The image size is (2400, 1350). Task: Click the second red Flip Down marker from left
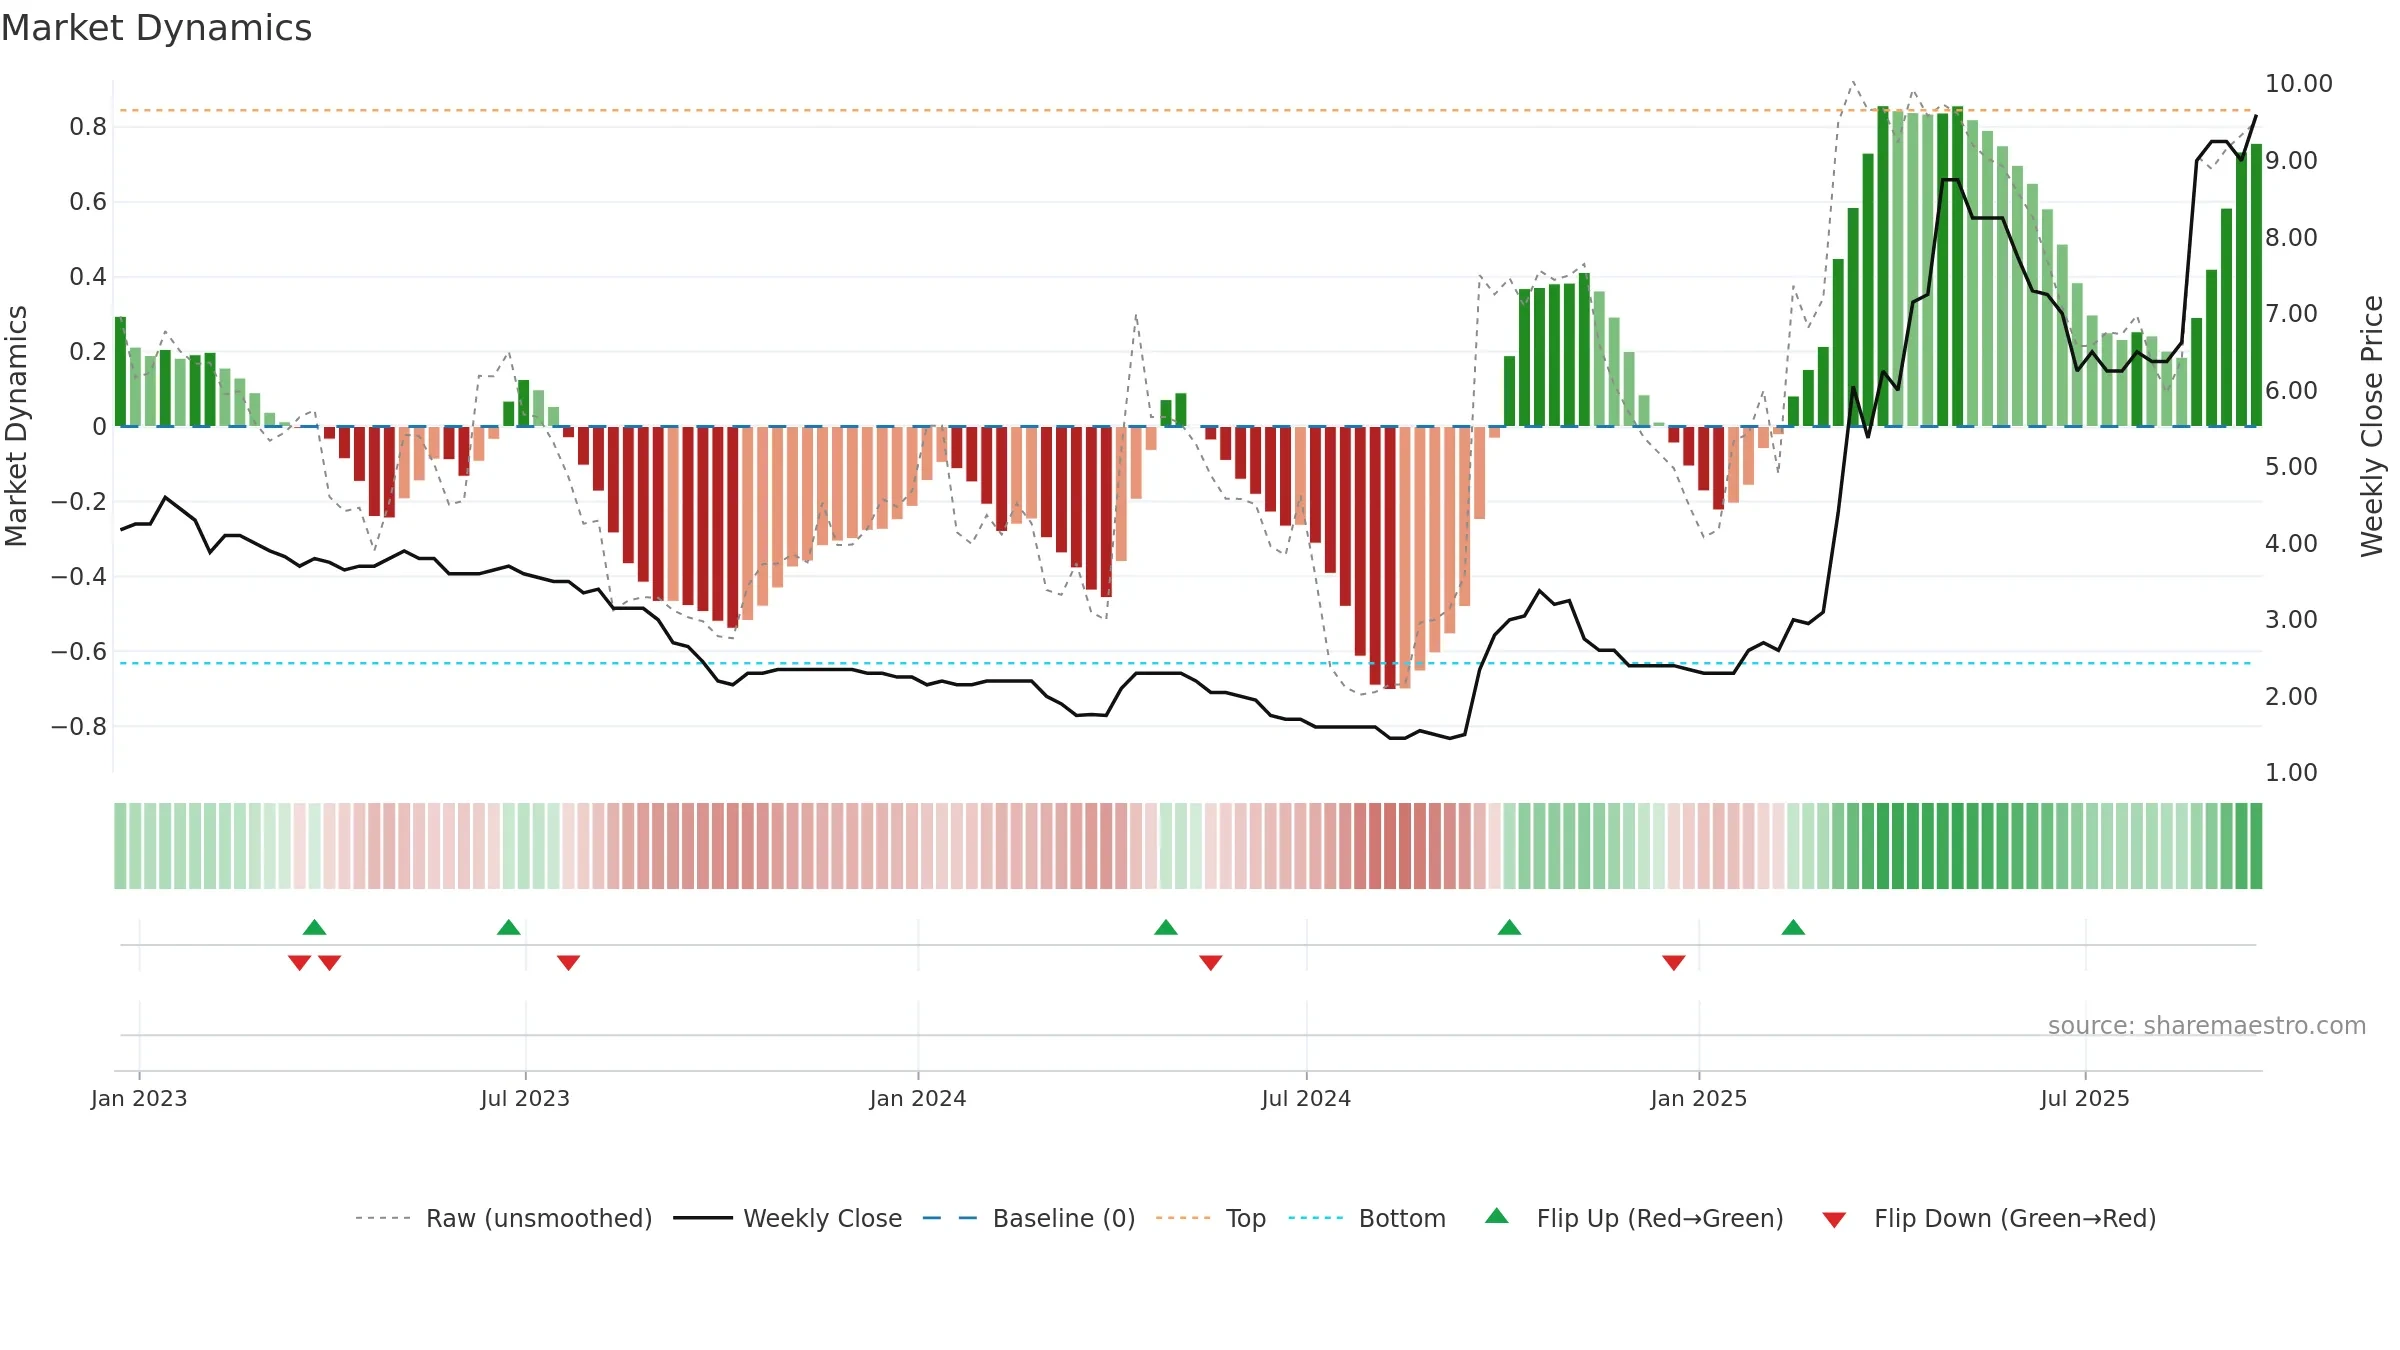(x=330, y=963)
